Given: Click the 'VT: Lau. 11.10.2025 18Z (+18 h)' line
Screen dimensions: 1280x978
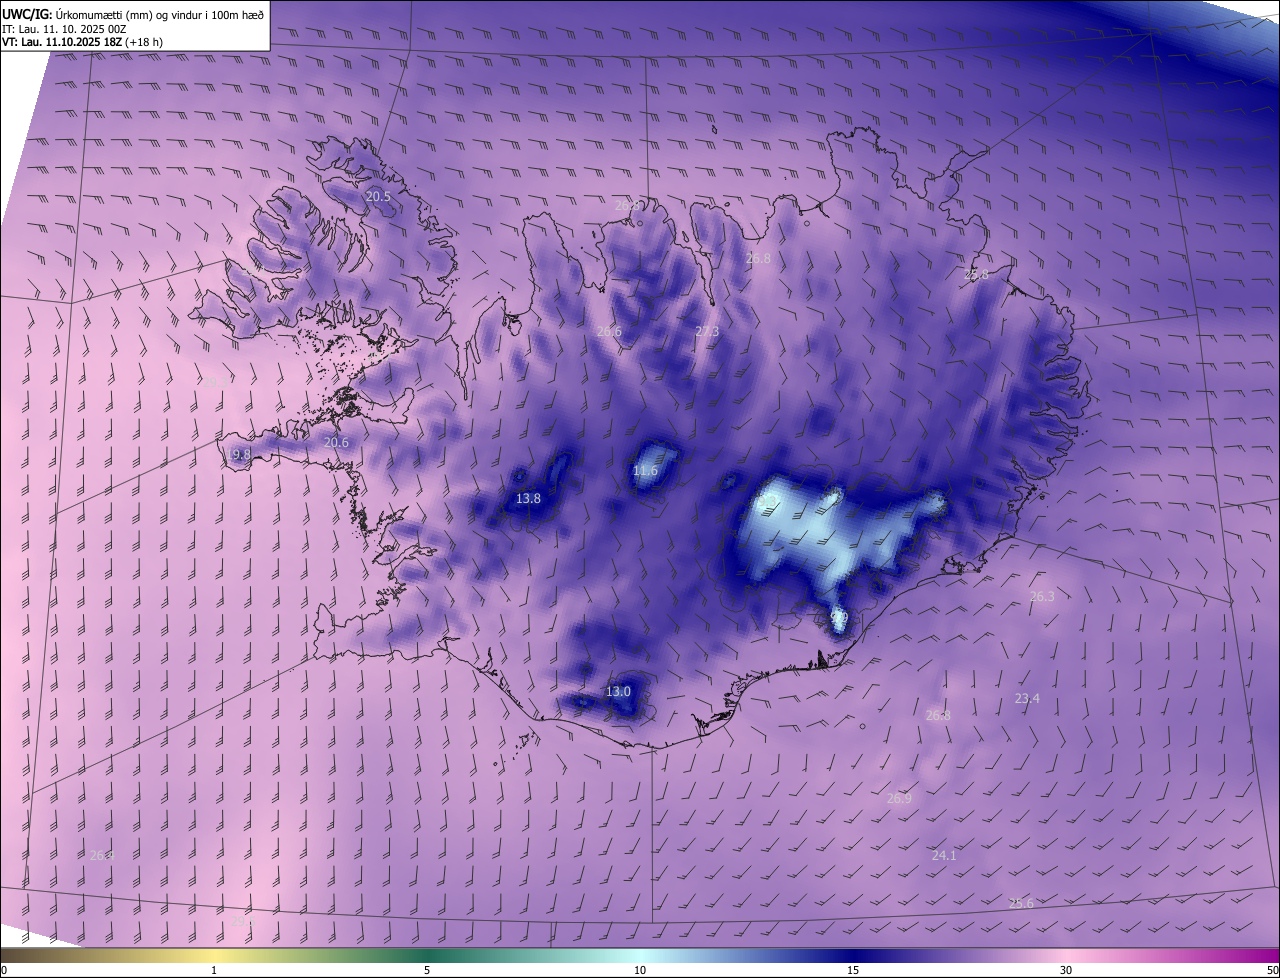Looking at the screenshot, I should click(x=82, y=43).
